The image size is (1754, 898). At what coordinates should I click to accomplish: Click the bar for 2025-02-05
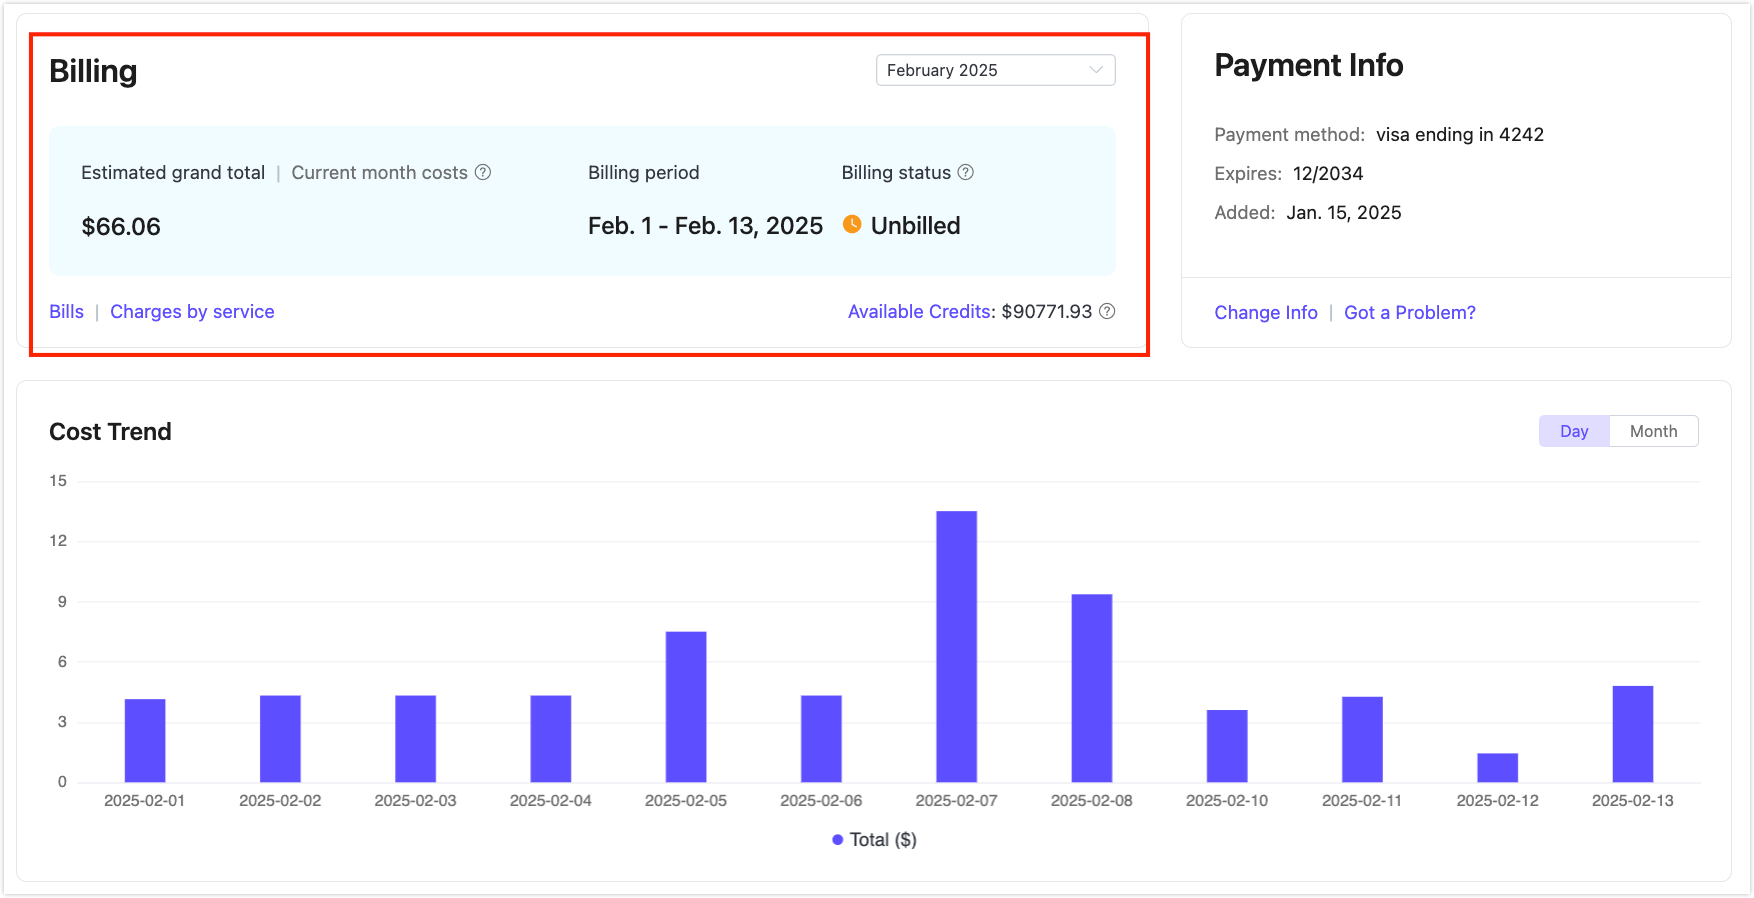[x=686, y=706]
